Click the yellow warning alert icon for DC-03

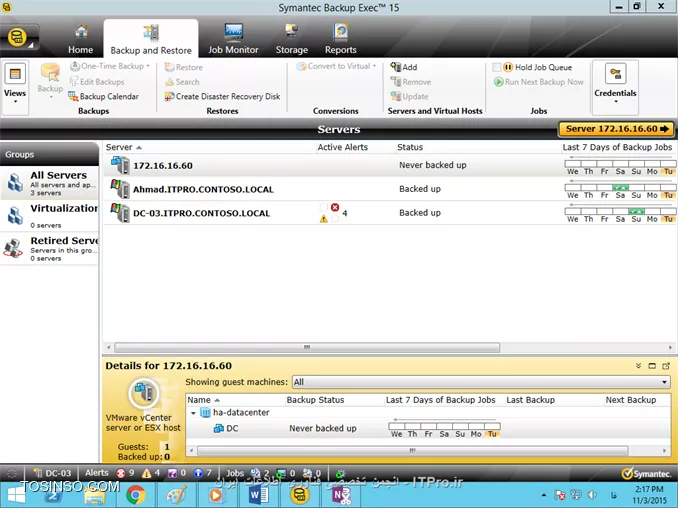click(323, 219)
